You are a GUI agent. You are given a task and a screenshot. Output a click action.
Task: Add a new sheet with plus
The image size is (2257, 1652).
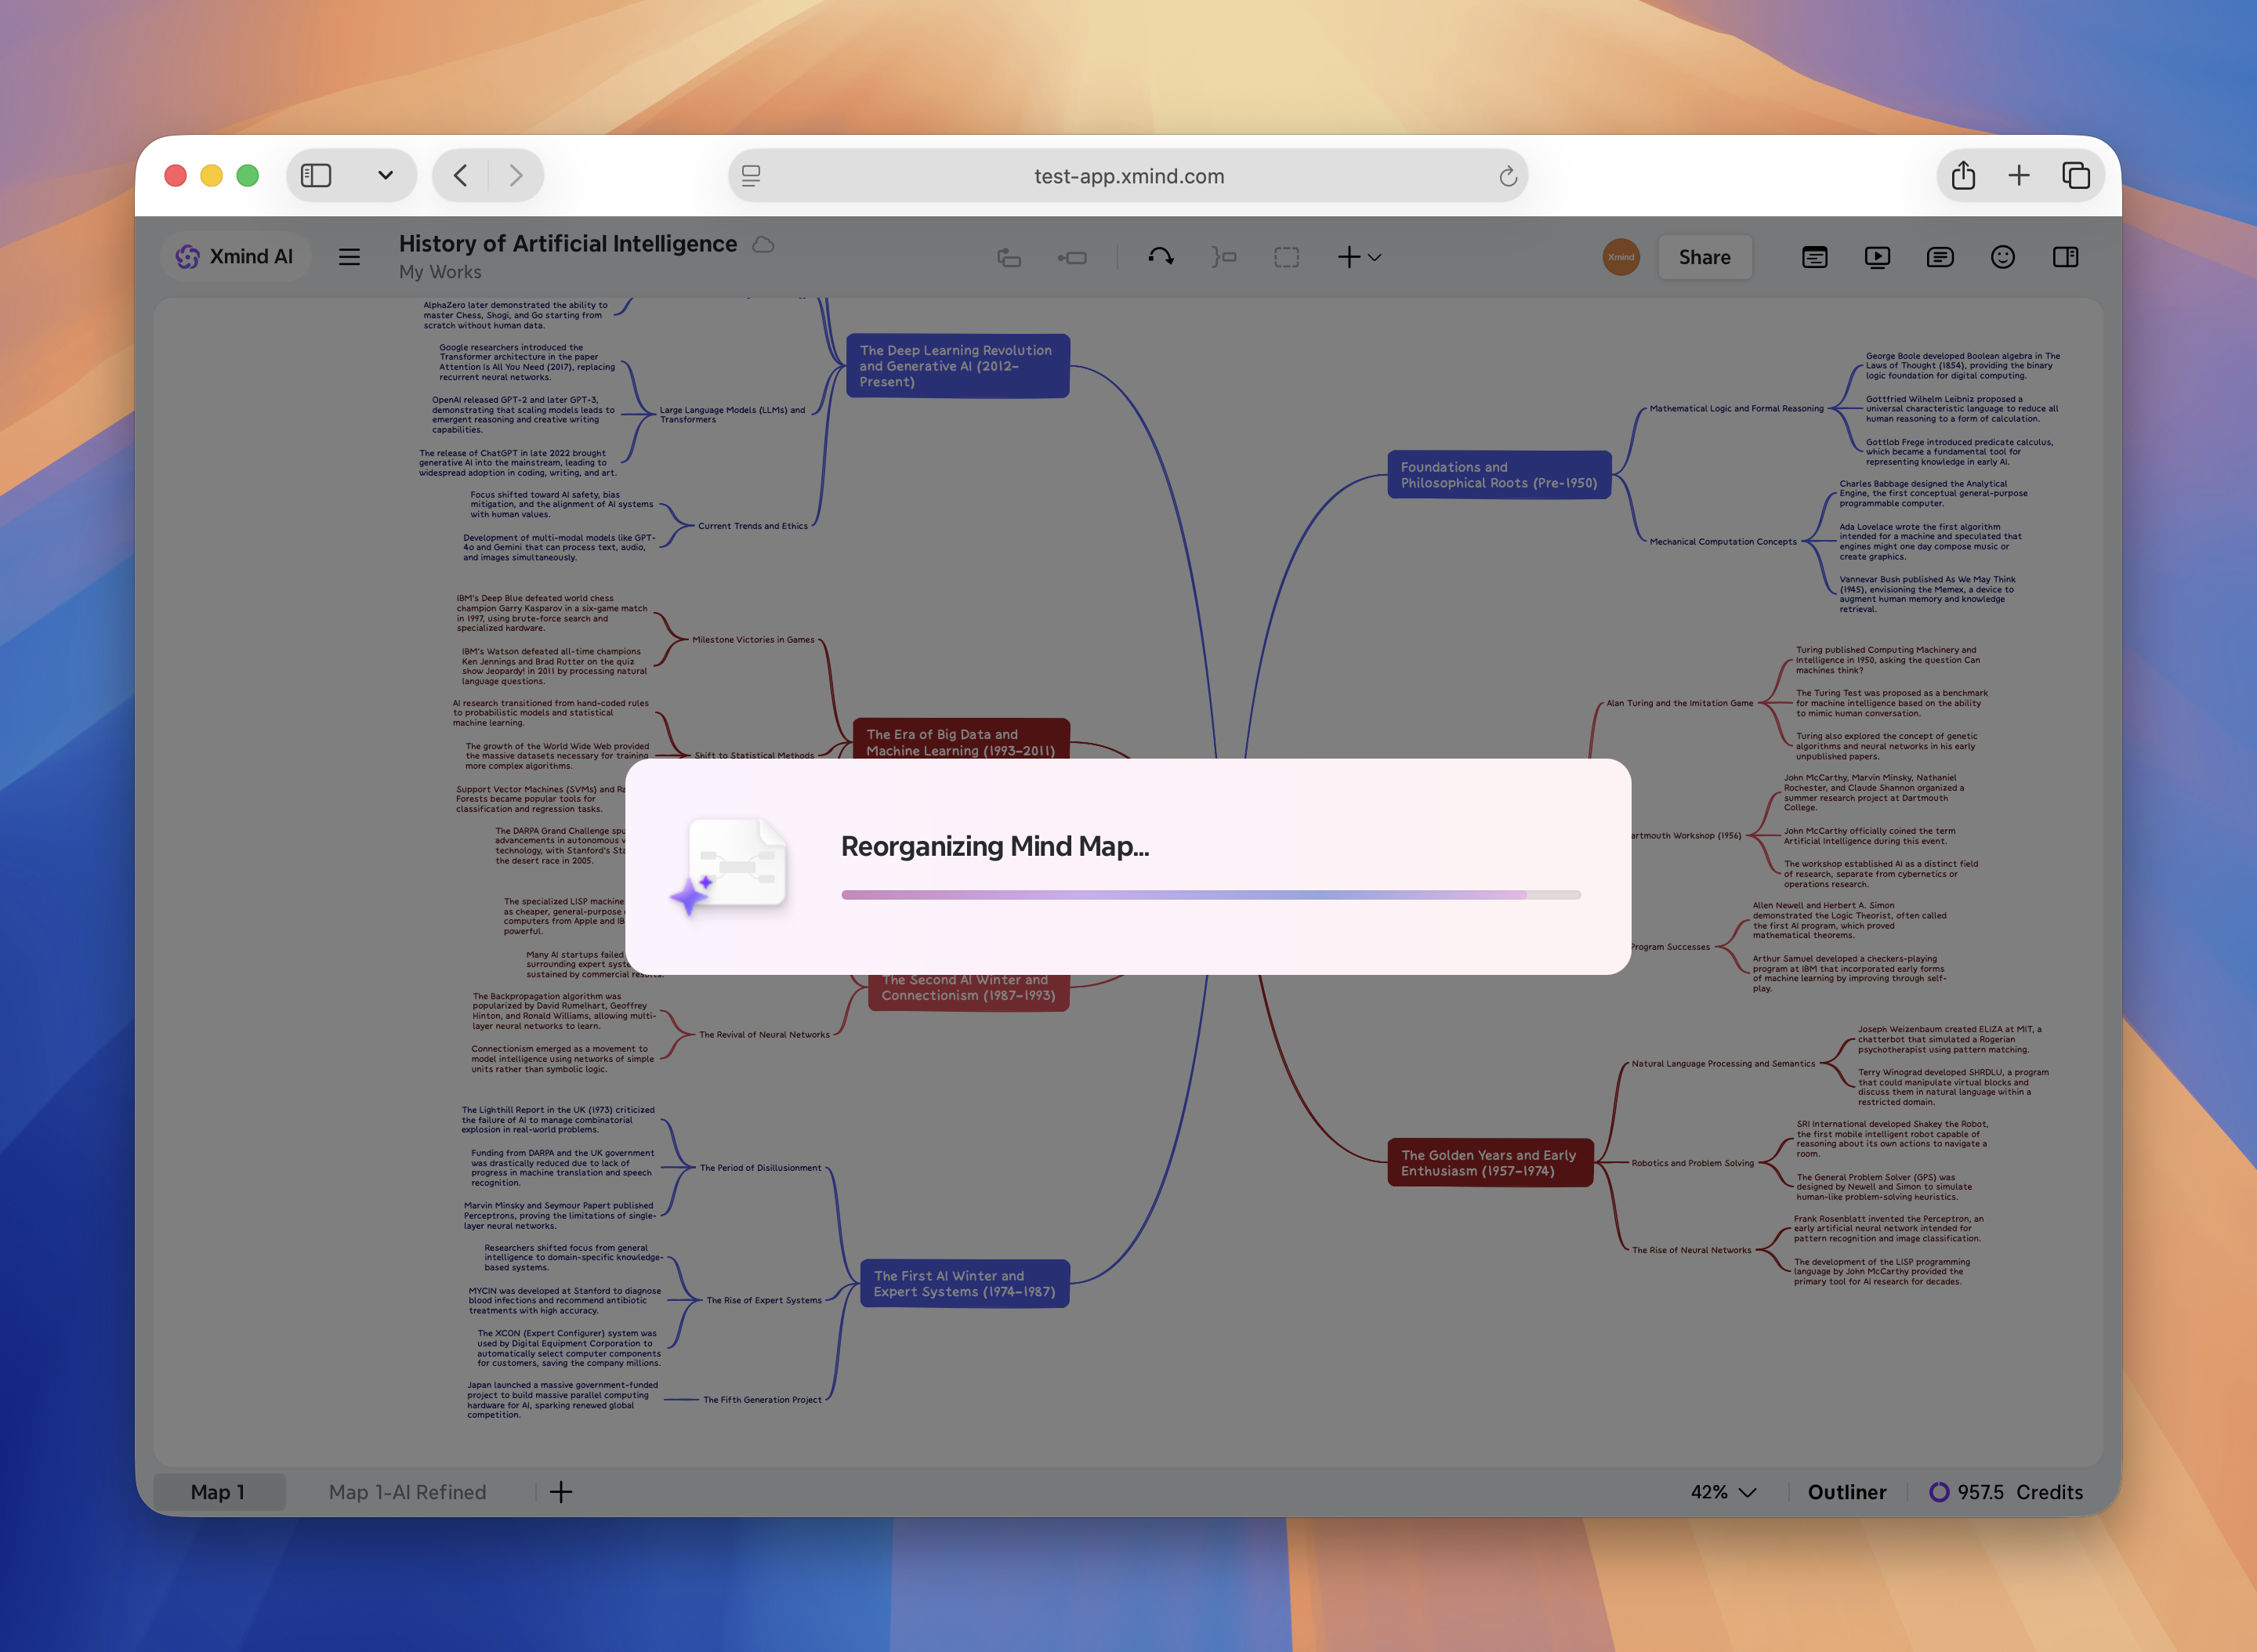[561, 1492]
